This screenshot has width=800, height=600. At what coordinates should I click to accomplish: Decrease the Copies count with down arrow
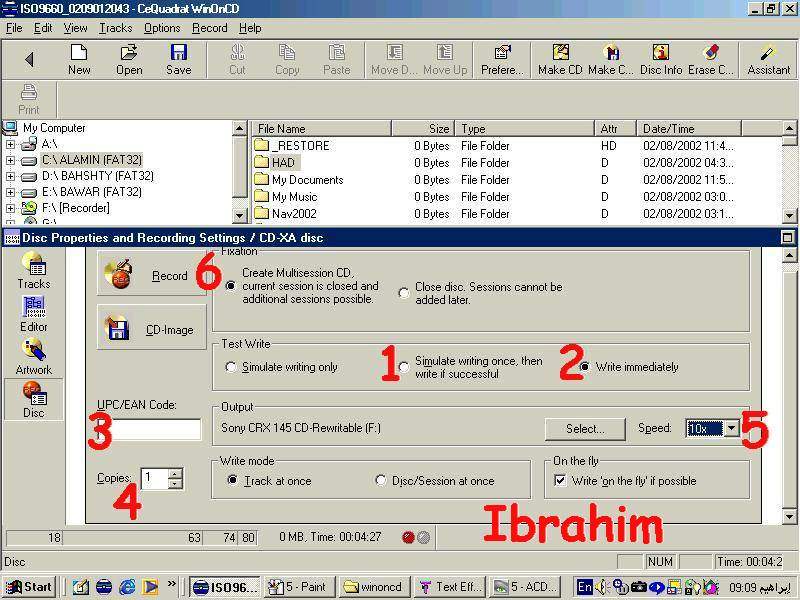pos(175,483)
